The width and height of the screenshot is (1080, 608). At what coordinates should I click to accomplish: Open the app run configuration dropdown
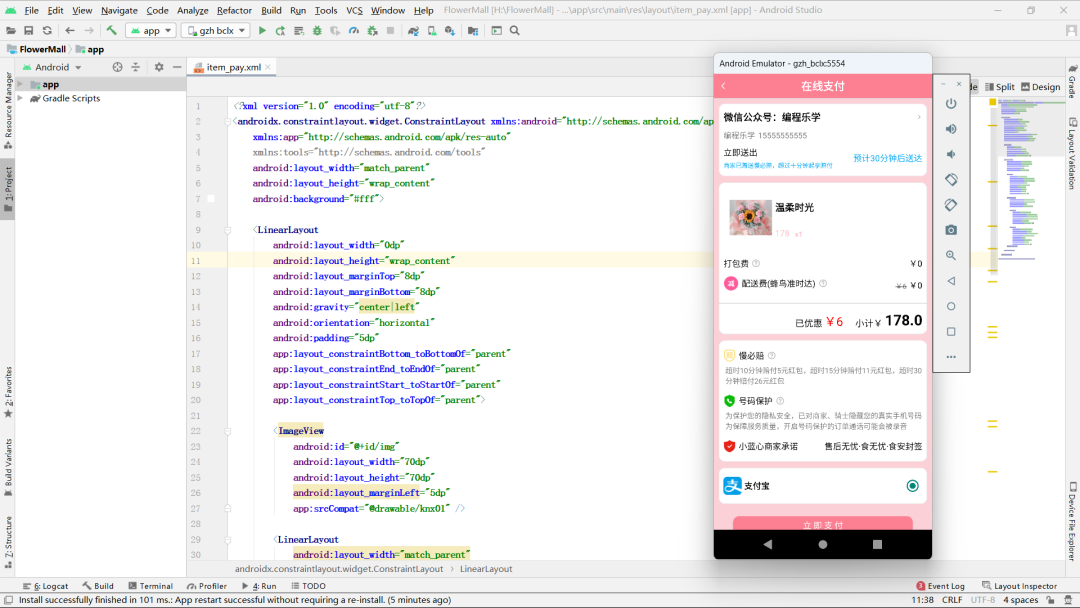[151, 30]
